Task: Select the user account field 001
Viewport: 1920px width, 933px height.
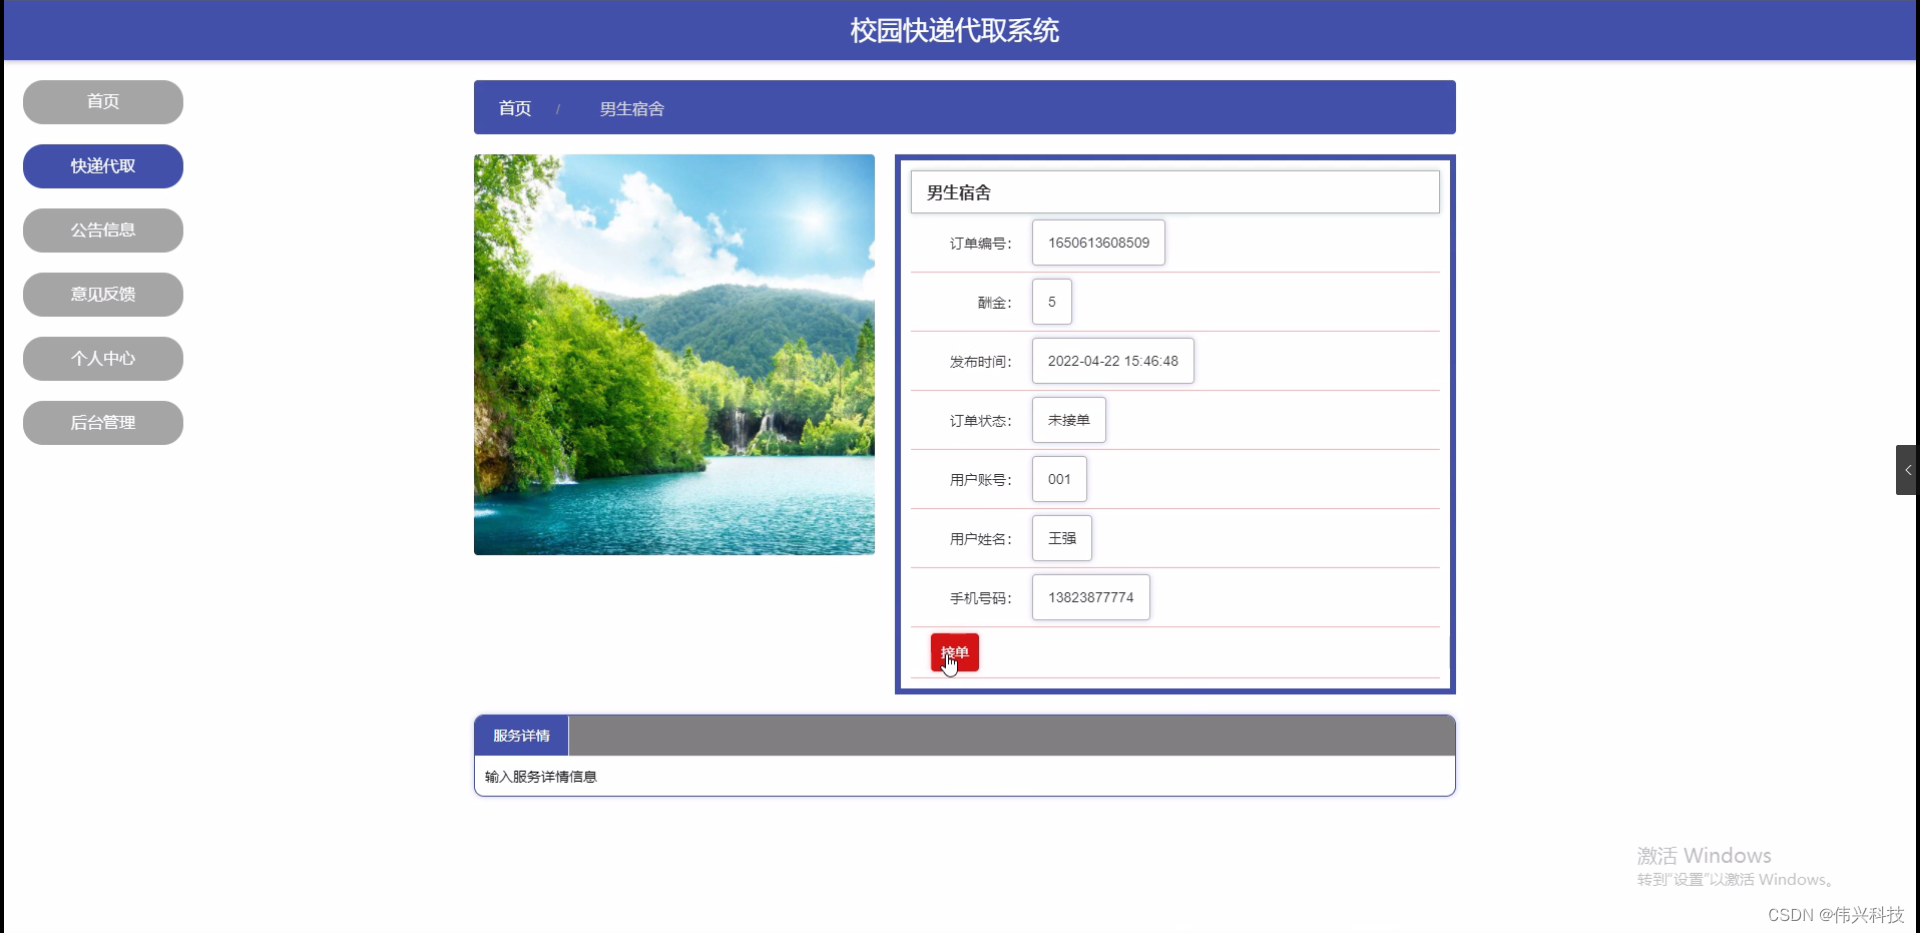Action: [1058, 478]
